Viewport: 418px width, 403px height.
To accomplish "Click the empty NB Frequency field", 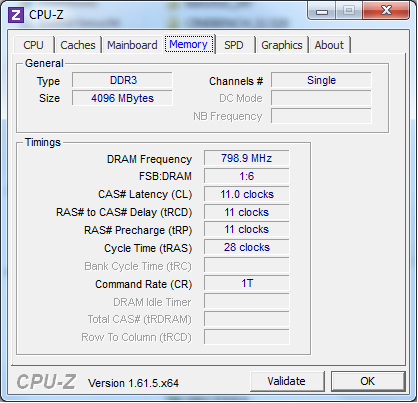I will [321, 116].
